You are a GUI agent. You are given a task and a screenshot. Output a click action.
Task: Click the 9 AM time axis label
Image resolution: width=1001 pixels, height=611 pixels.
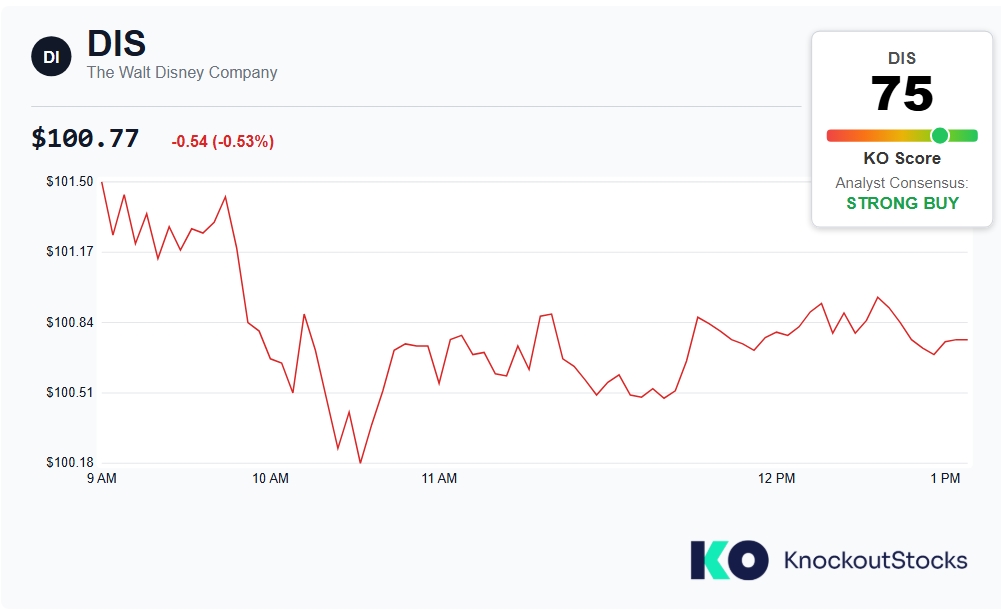coord(102,478)
